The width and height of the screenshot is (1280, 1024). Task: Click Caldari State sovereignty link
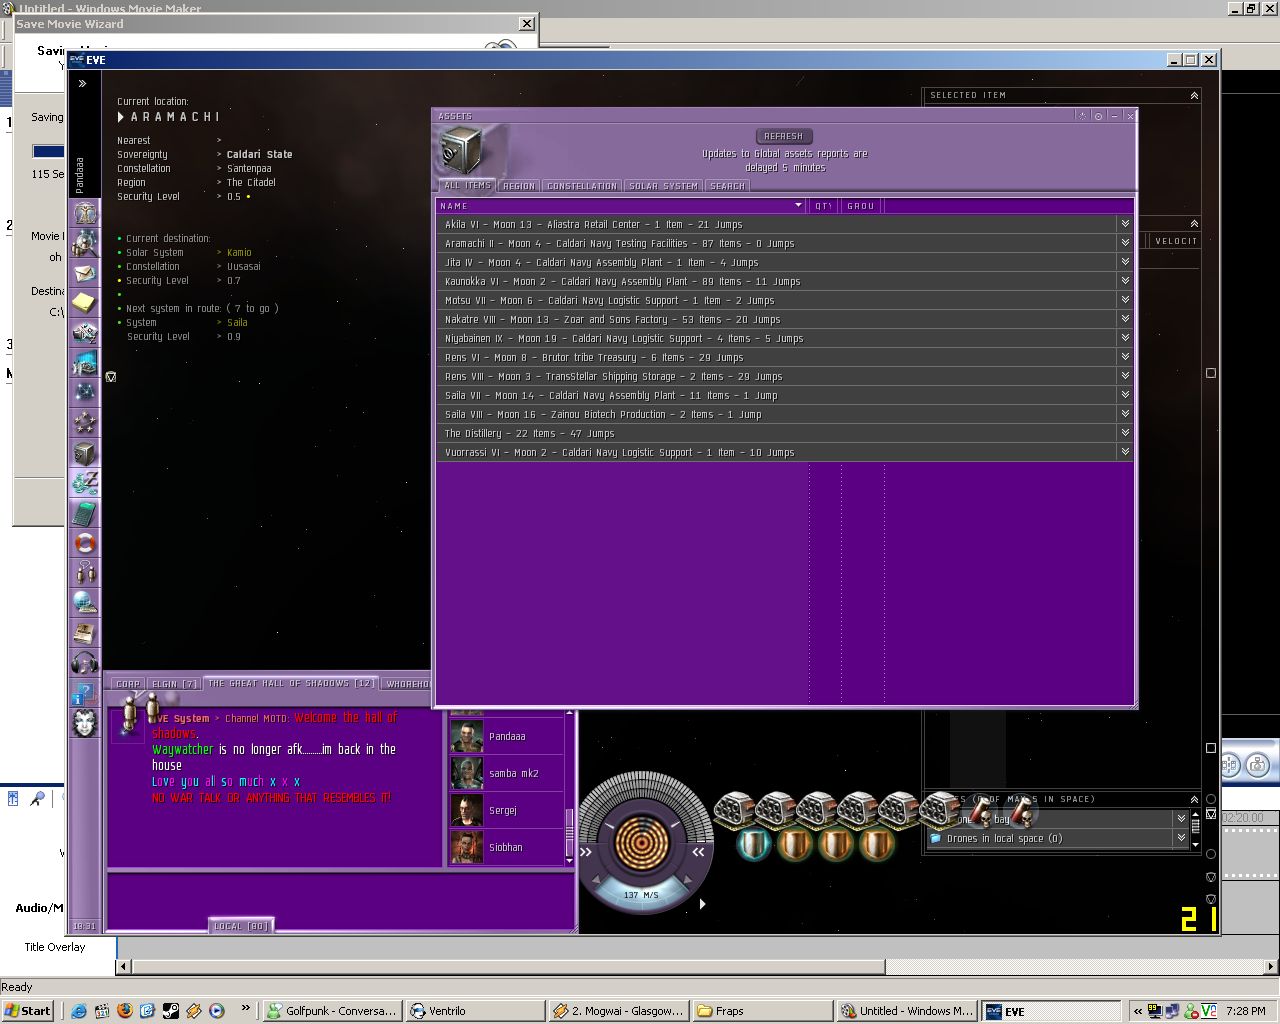coord(259,155)
